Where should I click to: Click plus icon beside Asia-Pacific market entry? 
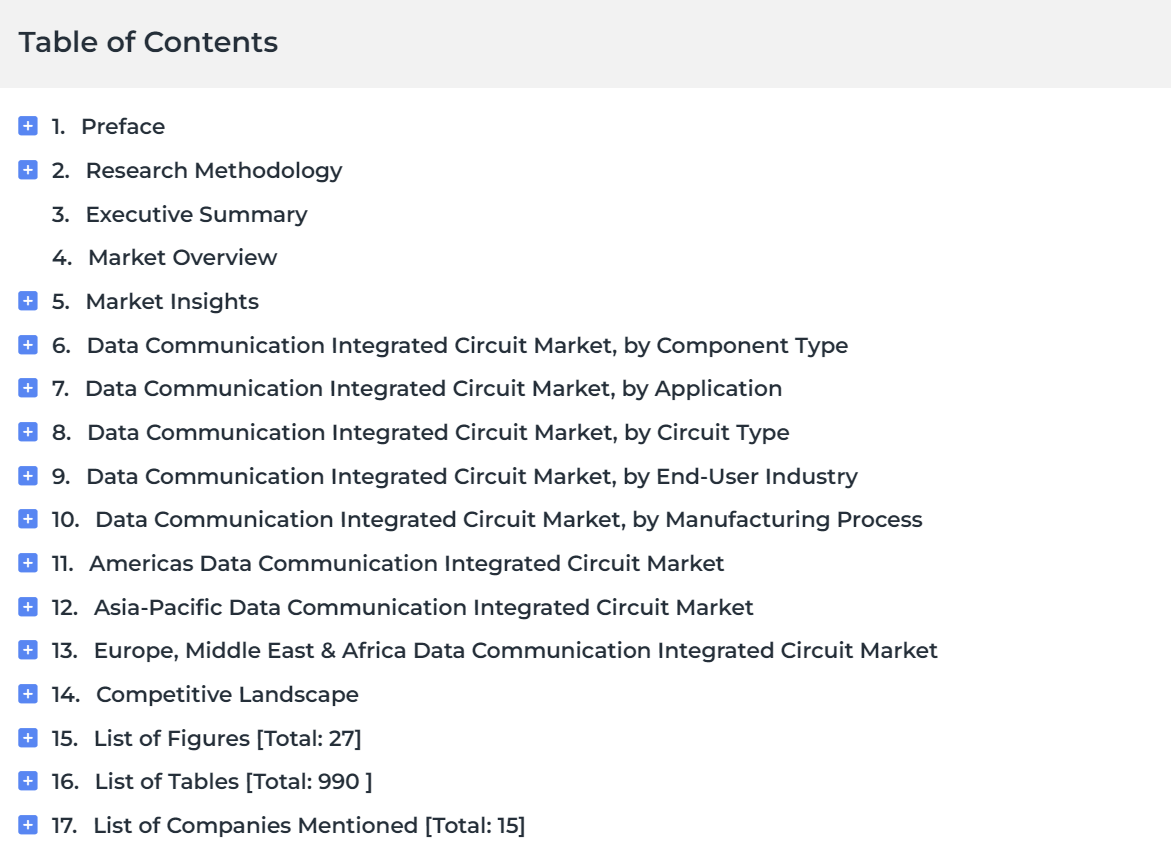click(x=28, y=607)
